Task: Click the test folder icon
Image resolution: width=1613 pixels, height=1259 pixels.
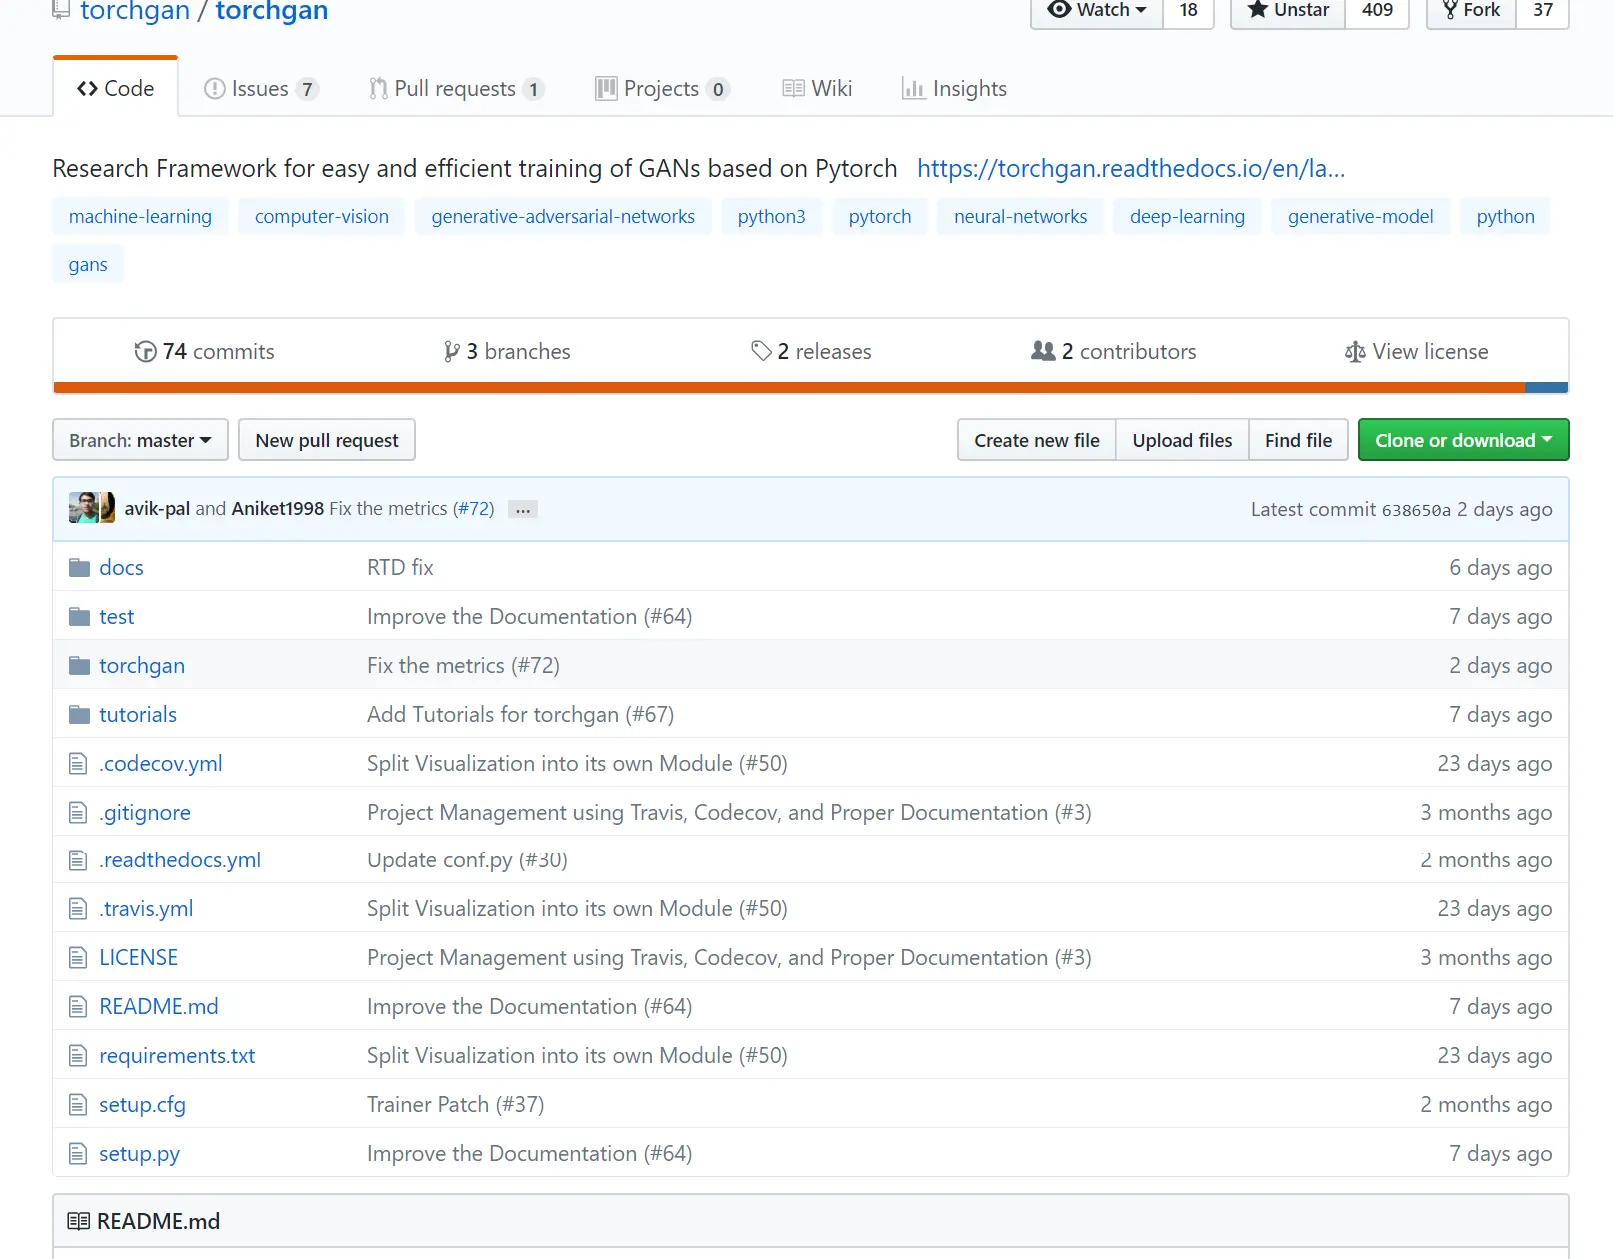Action: click(79, 617)
